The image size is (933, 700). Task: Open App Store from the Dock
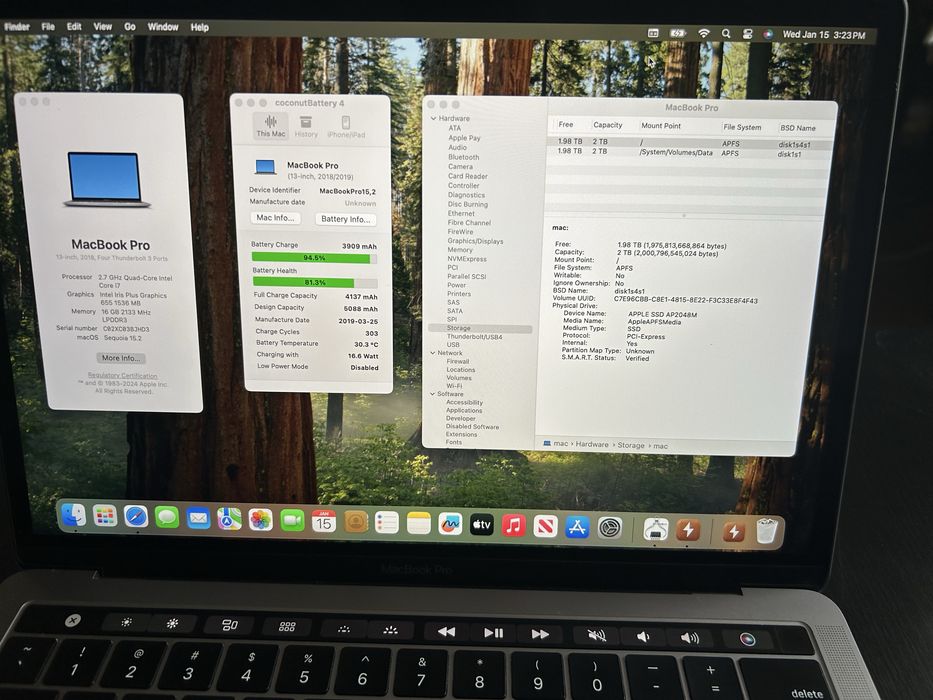point(577,527)
